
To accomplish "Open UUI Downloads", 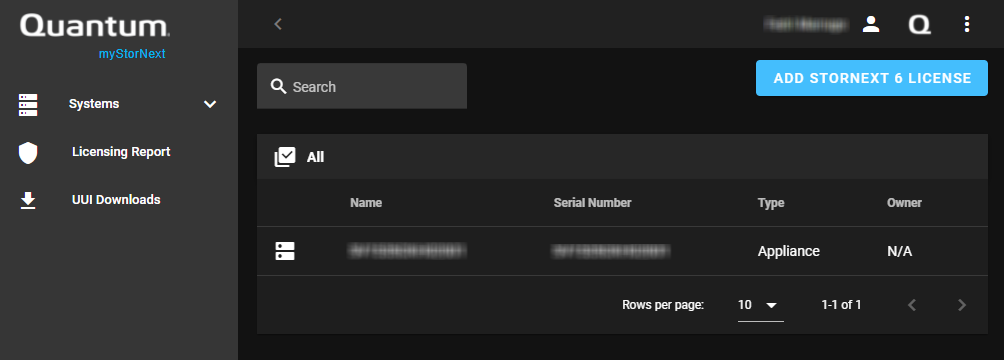I will [x=116, y=199].
